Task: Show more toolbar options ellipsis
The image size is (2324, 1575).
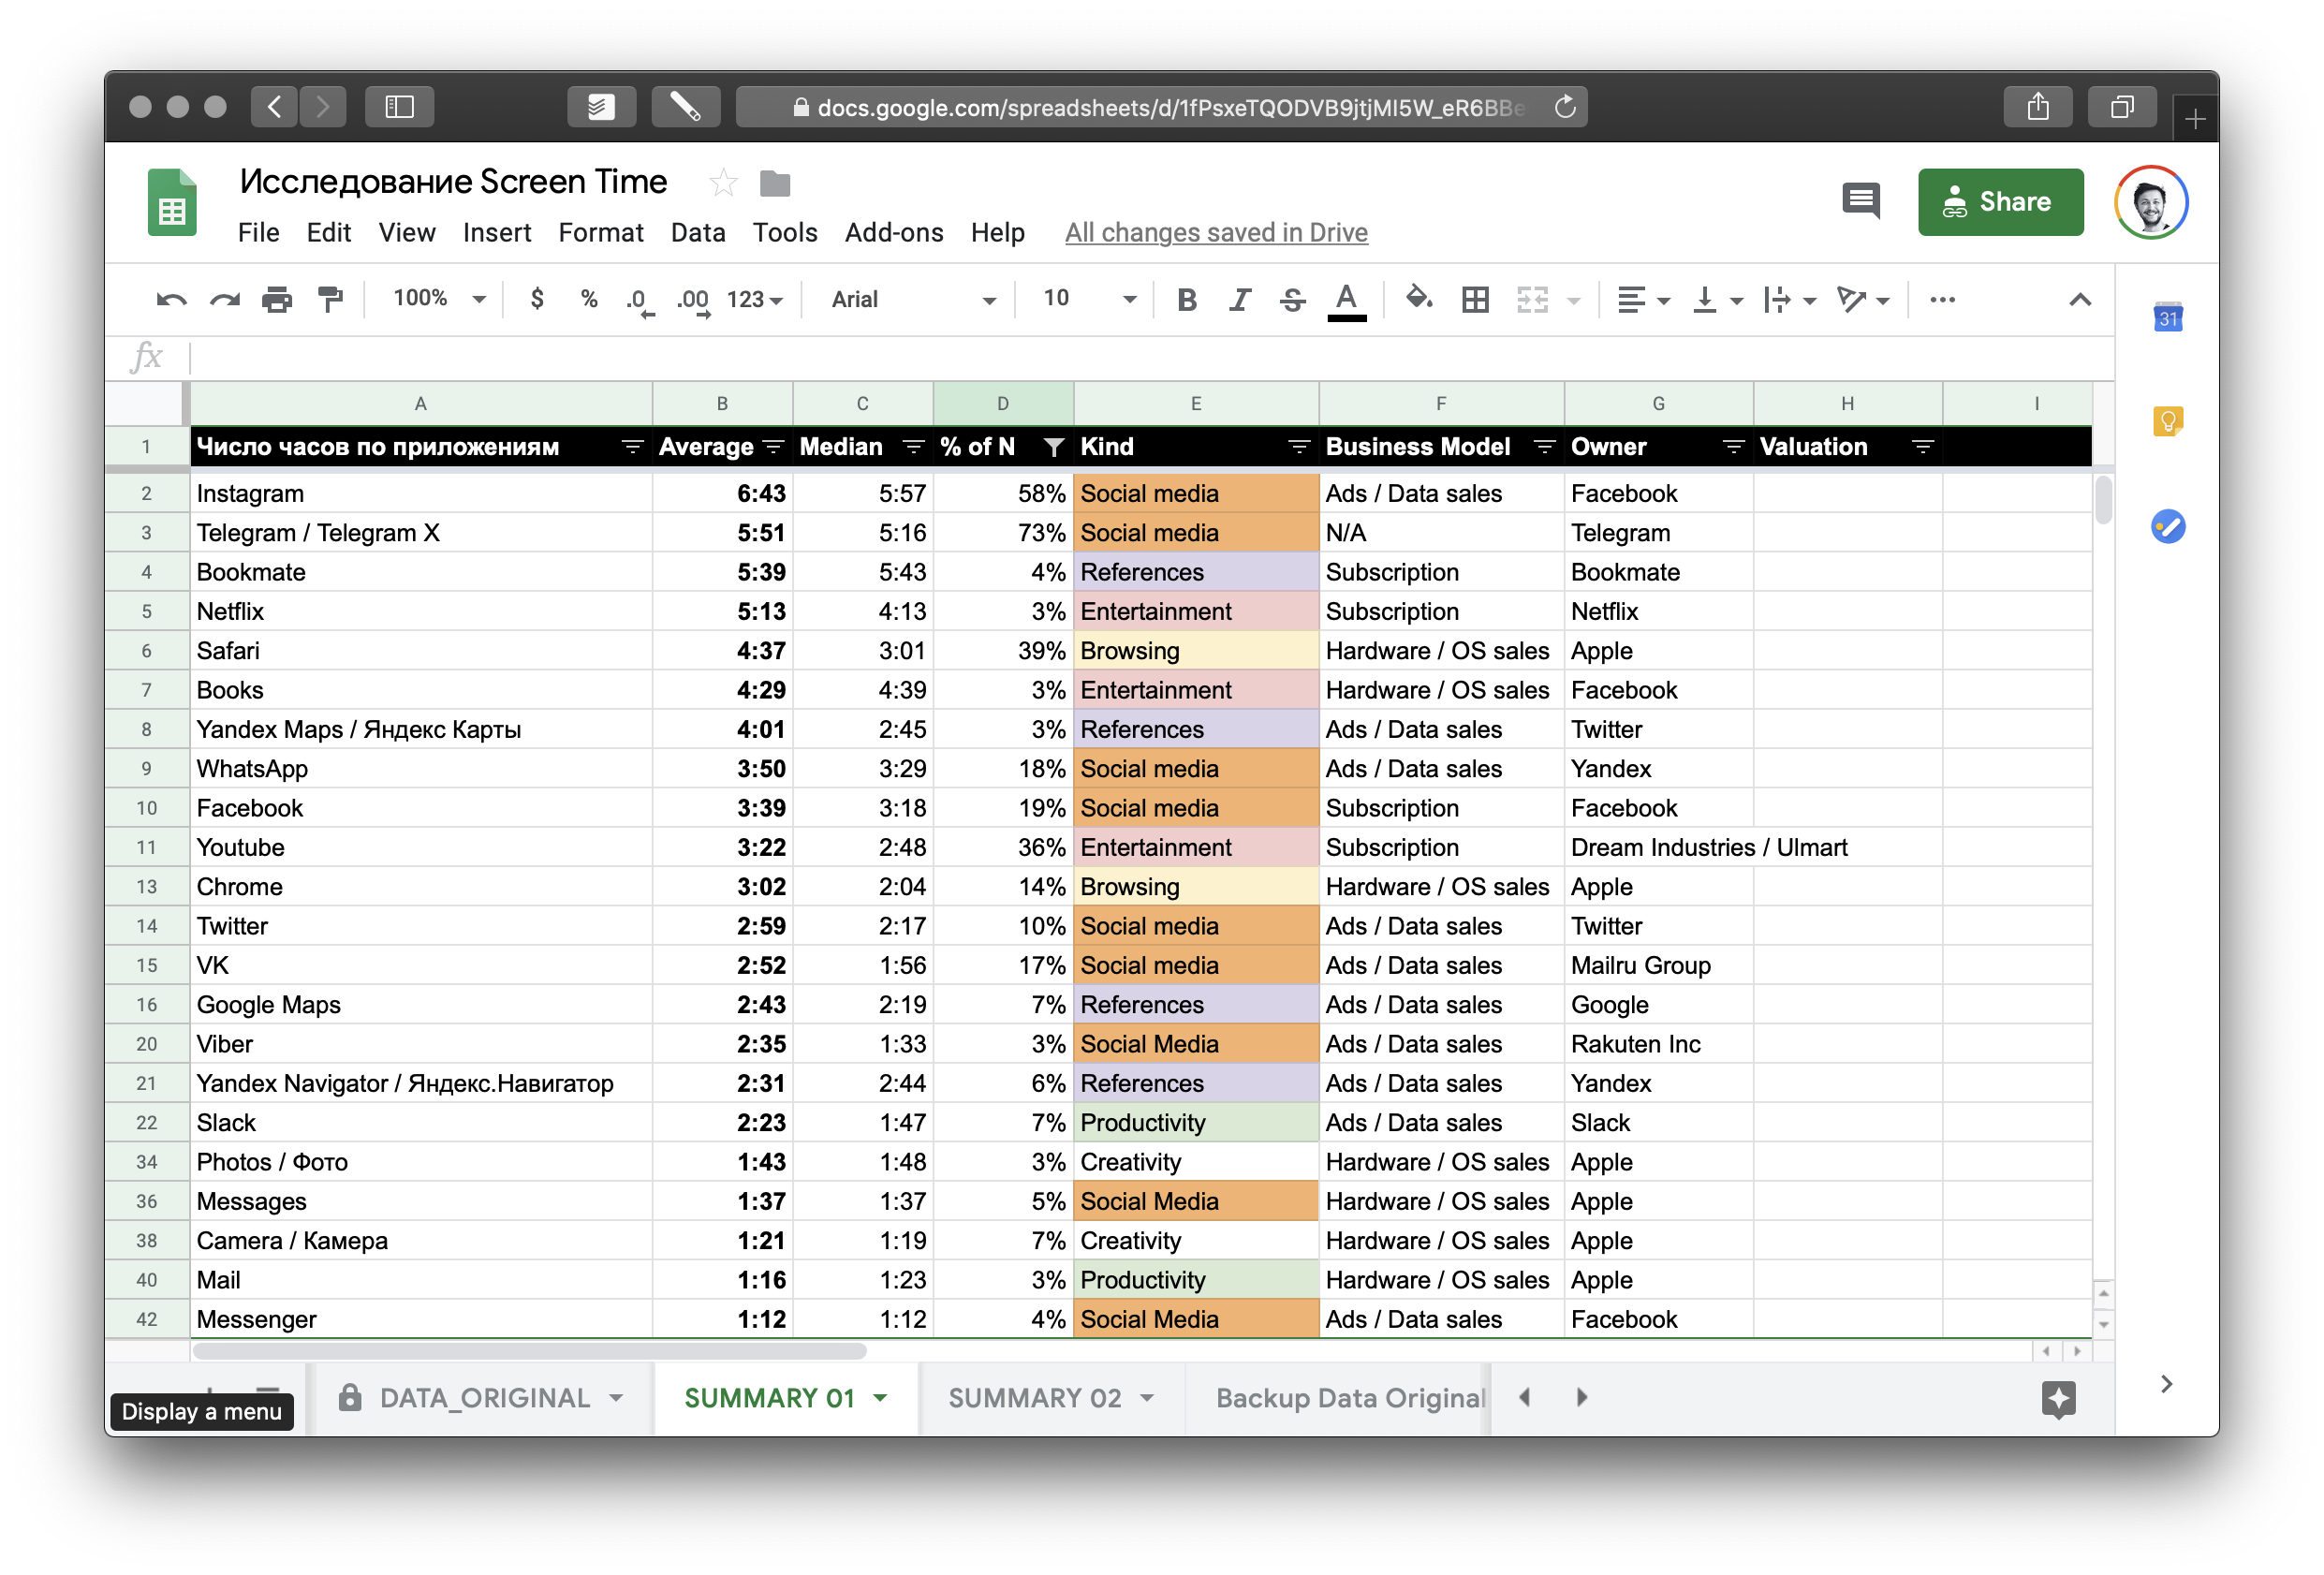Action: [x=1941, y=299]
